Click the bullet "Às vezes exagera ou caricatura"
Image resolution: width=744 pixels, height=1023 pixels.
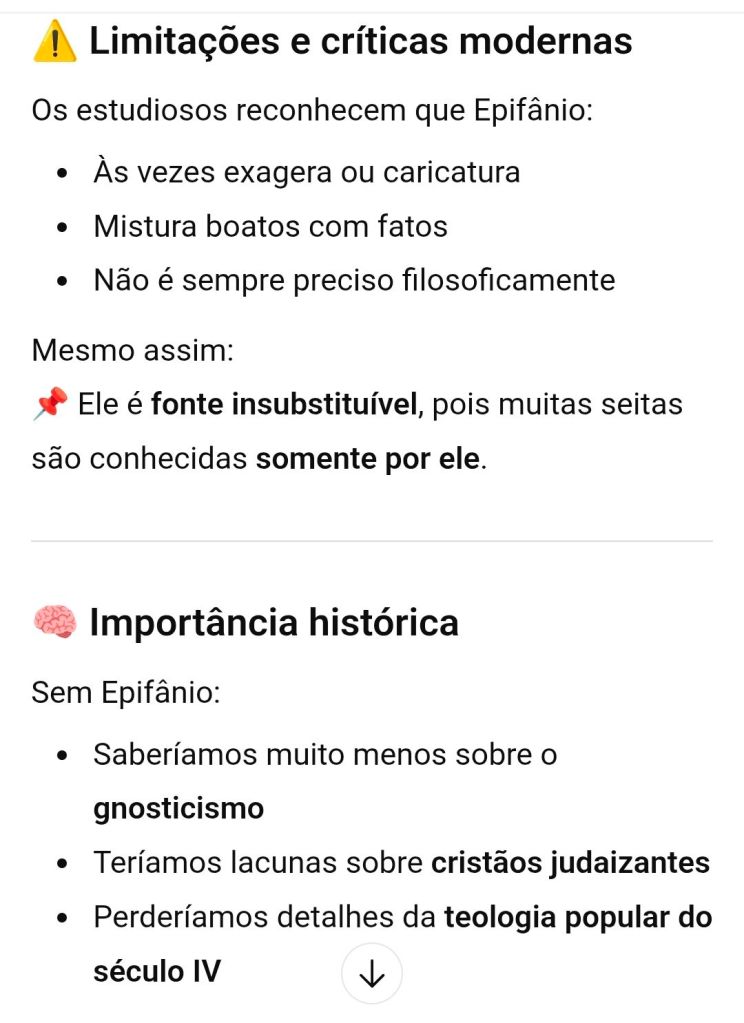306,172
